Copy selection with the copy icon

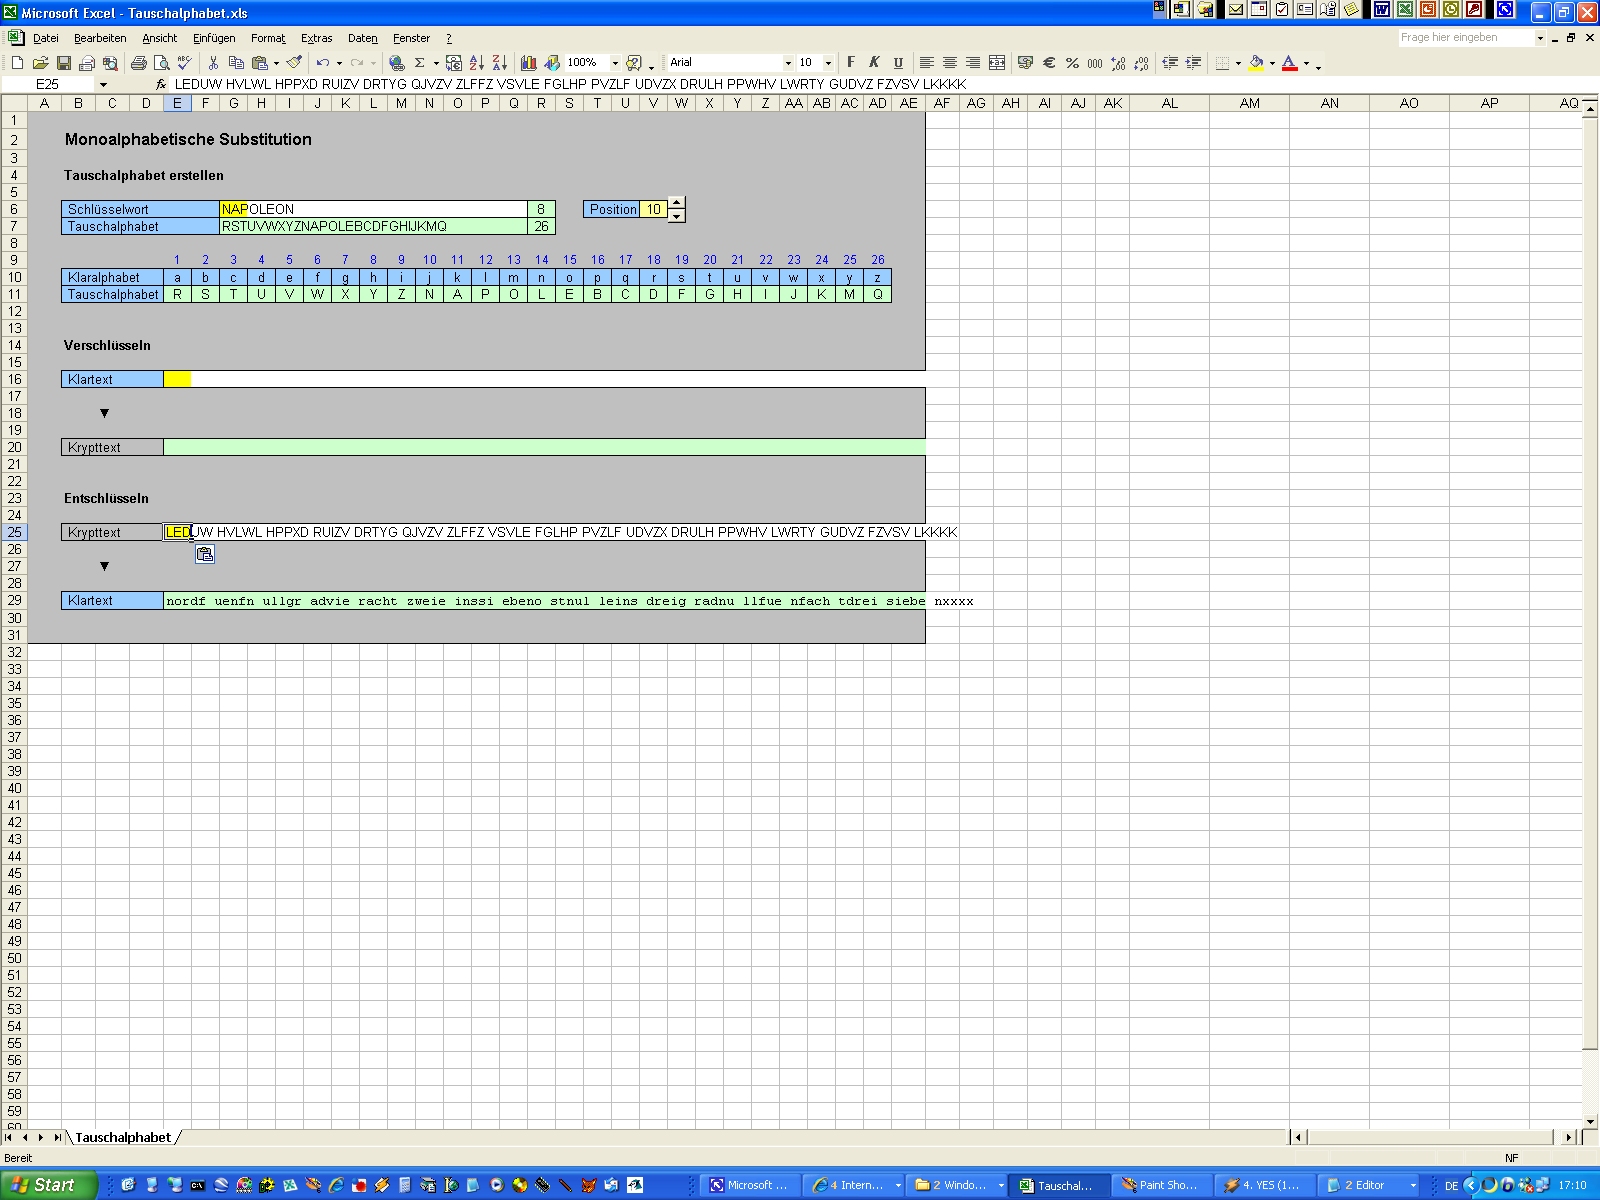coord(237,63)
